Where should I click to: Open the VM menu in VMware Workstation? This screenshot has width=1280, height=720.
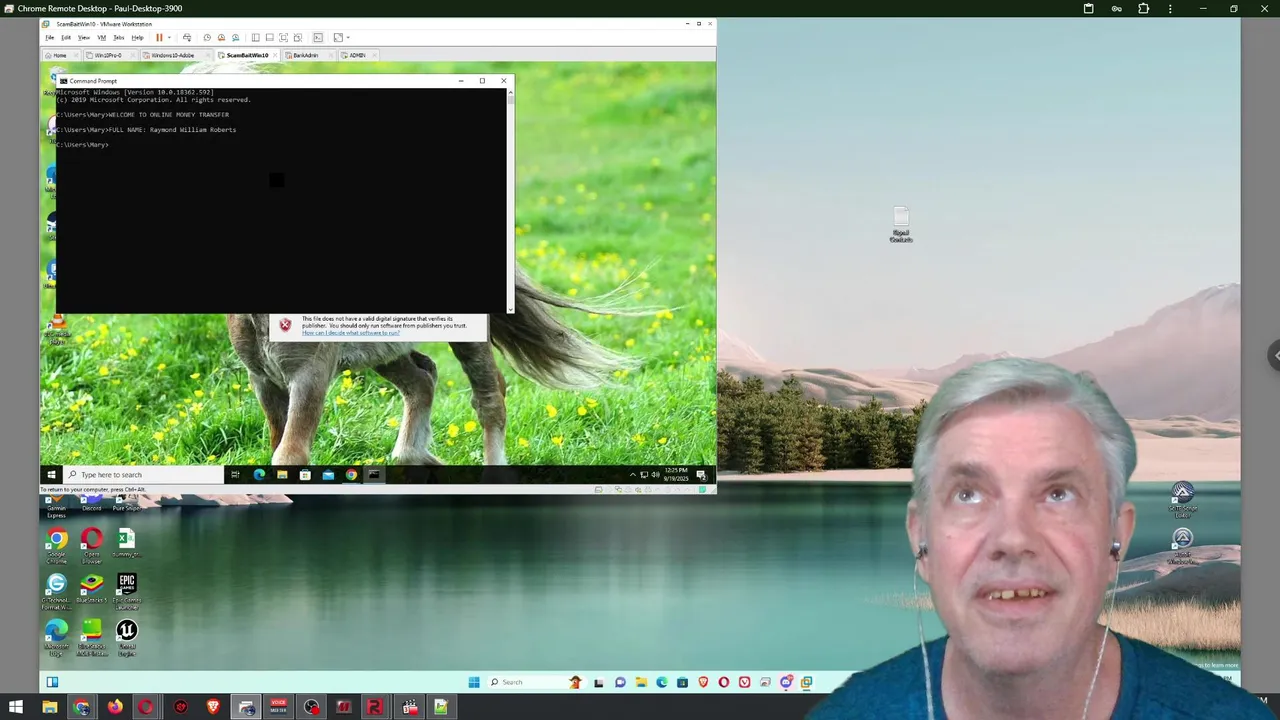(101, 38)
